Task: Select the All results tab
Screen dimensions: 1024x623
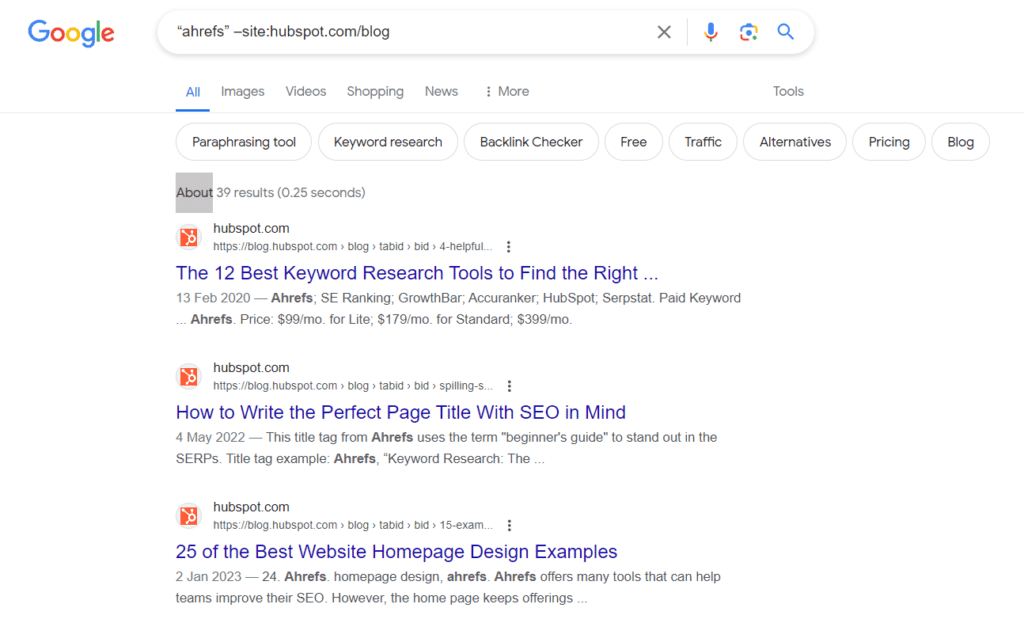Action: tap(193, 92)
